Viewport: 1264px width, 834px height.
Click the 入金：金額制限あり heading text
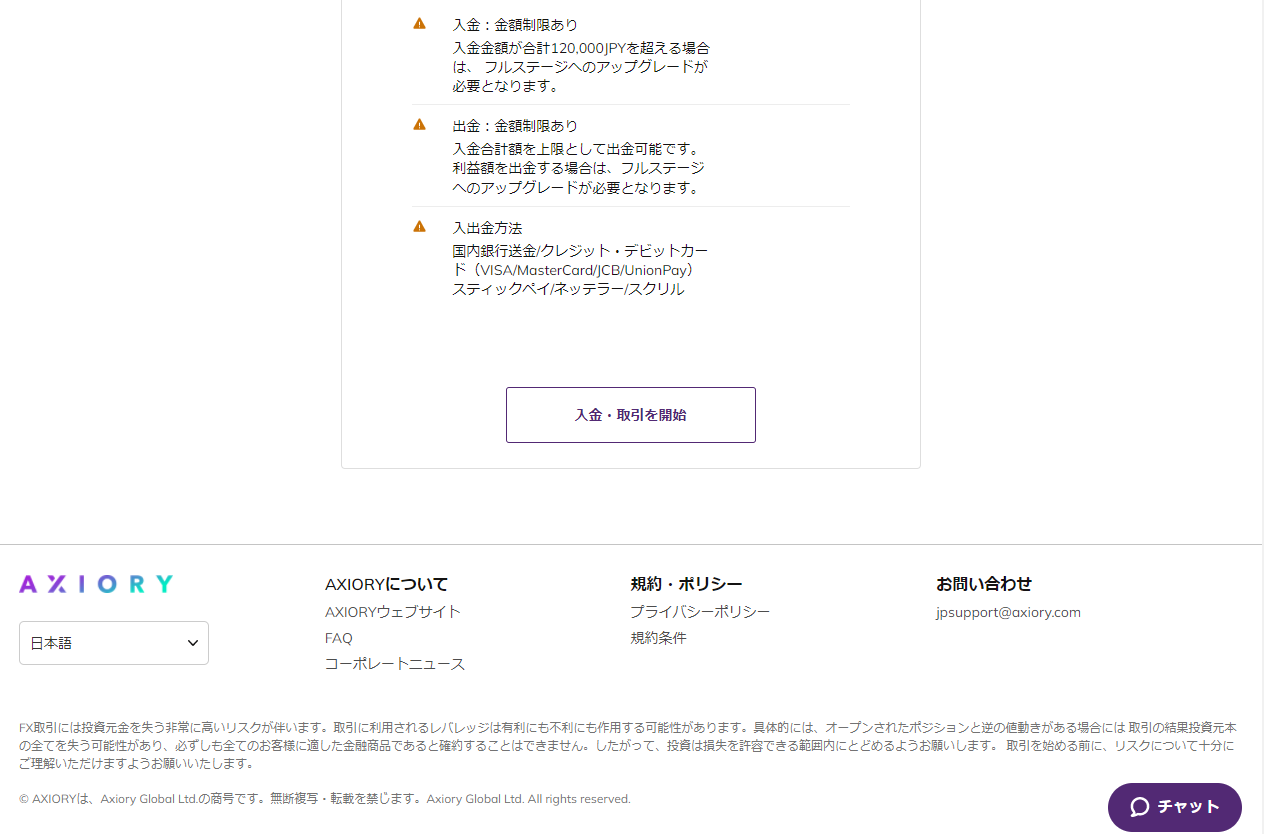click(515, 25)
